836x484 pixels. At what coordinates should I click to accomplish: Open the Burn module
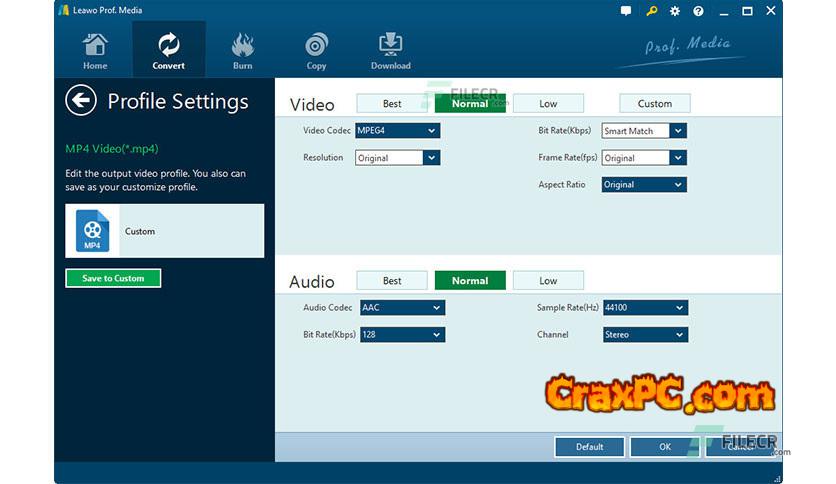(x=242, y=51)
